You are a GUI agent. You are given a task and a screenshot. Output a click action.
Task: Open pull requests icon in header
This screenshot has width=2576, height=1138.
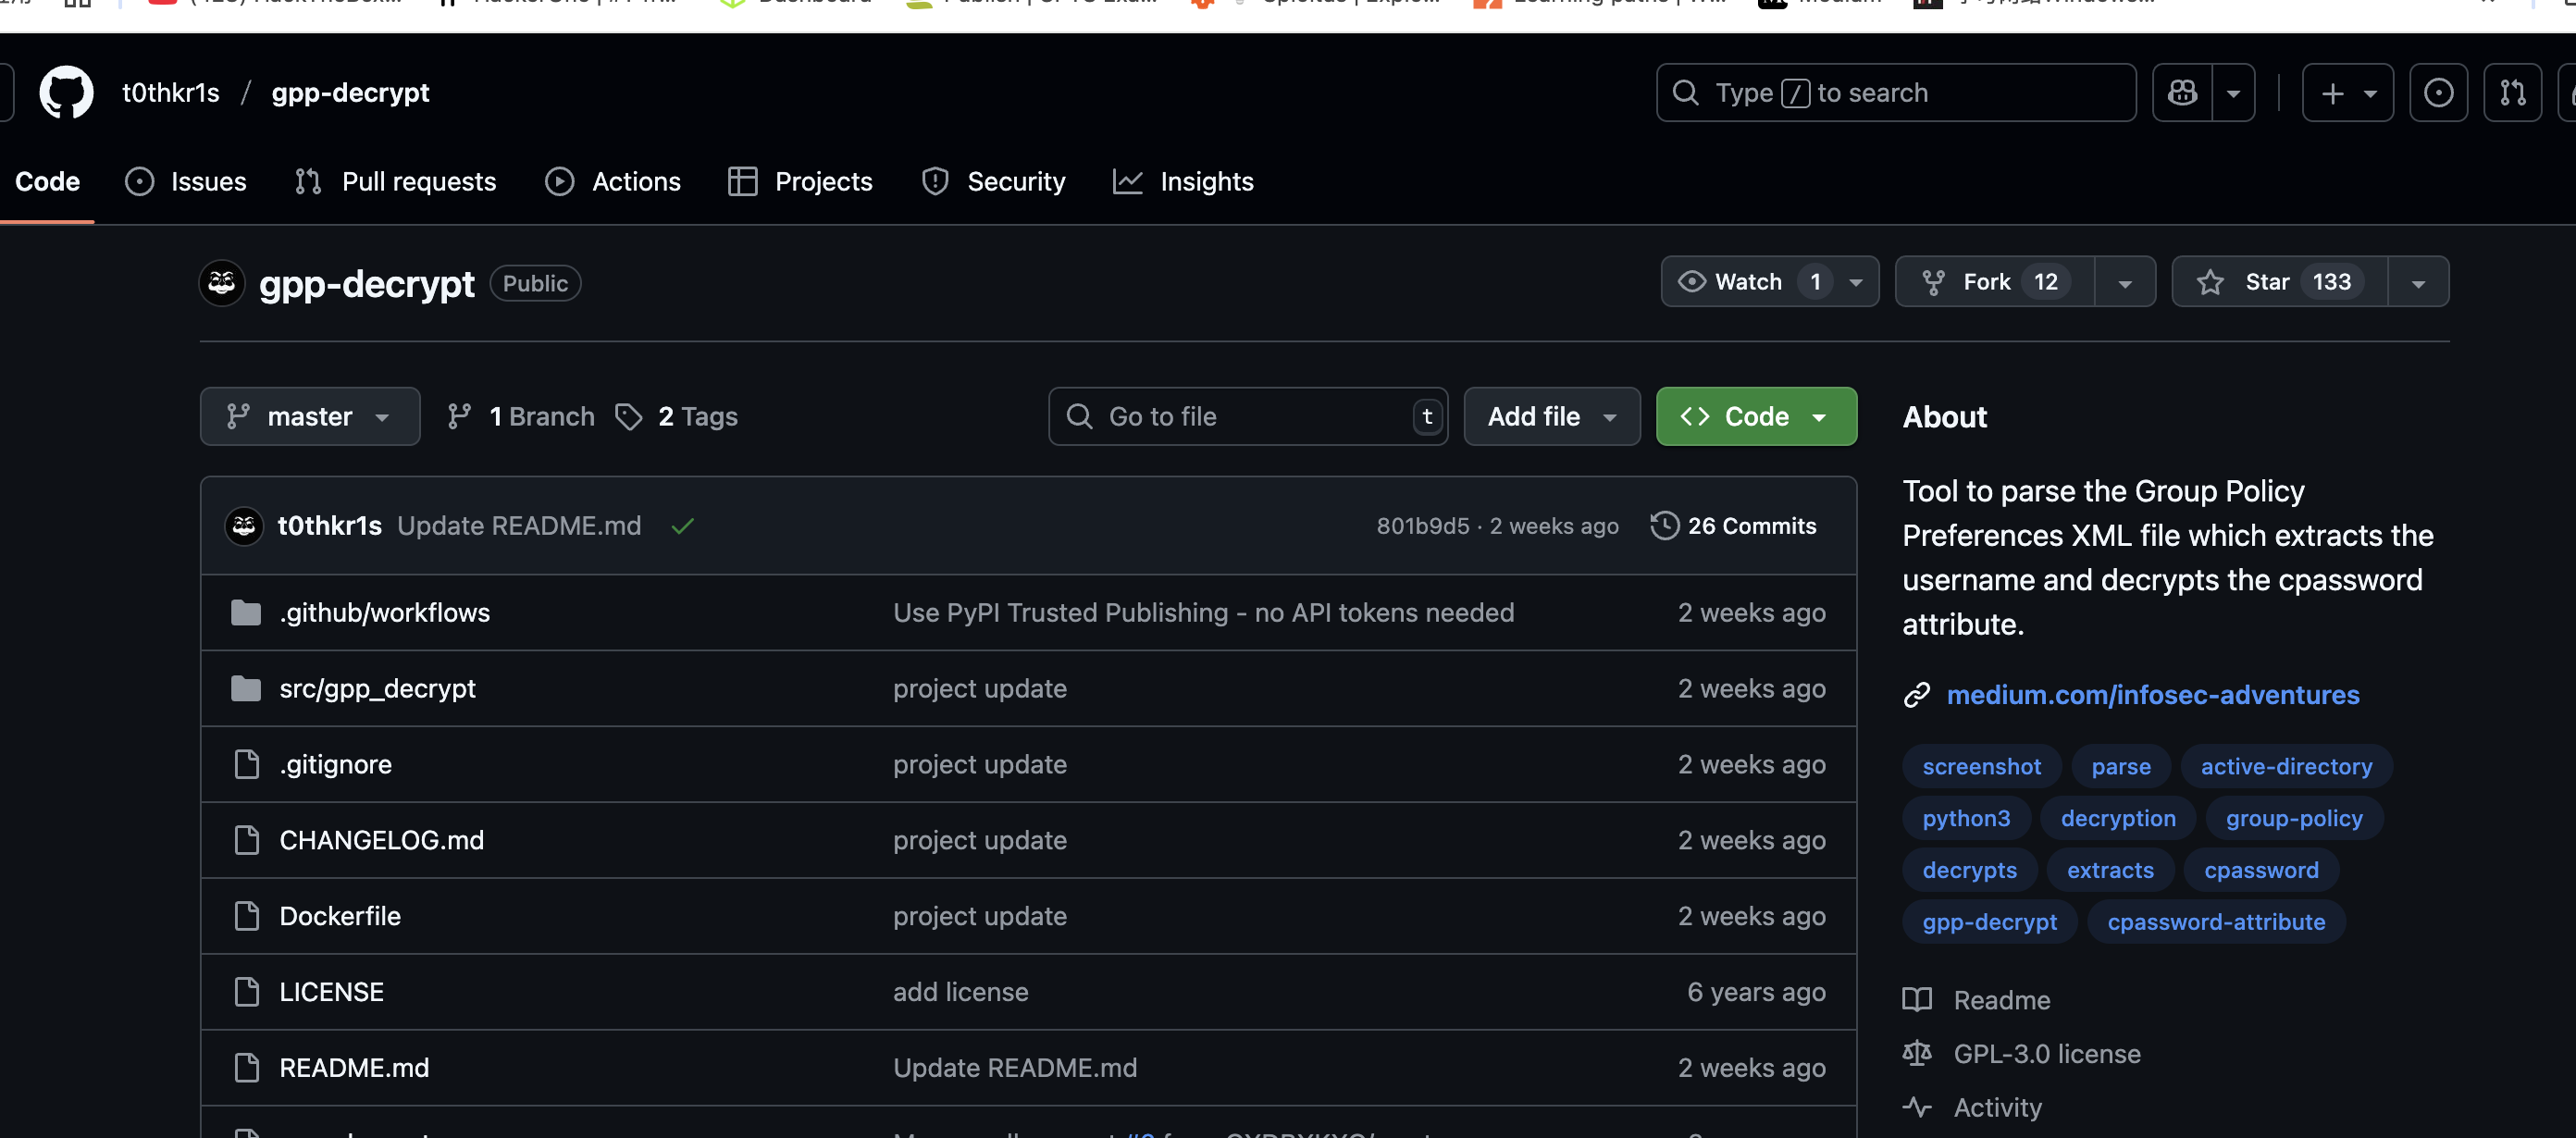click(2512, 93)
